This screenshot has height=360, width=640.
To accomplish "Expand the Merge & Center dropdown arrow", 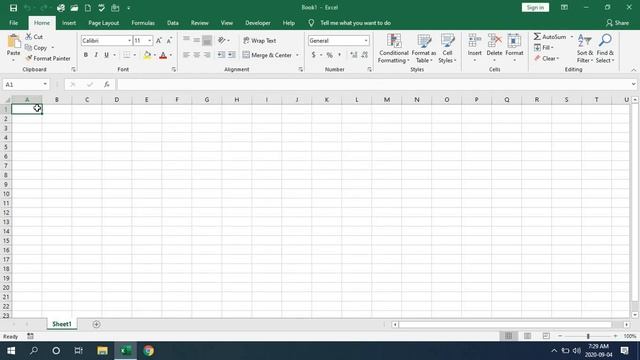I will point(297,55).
